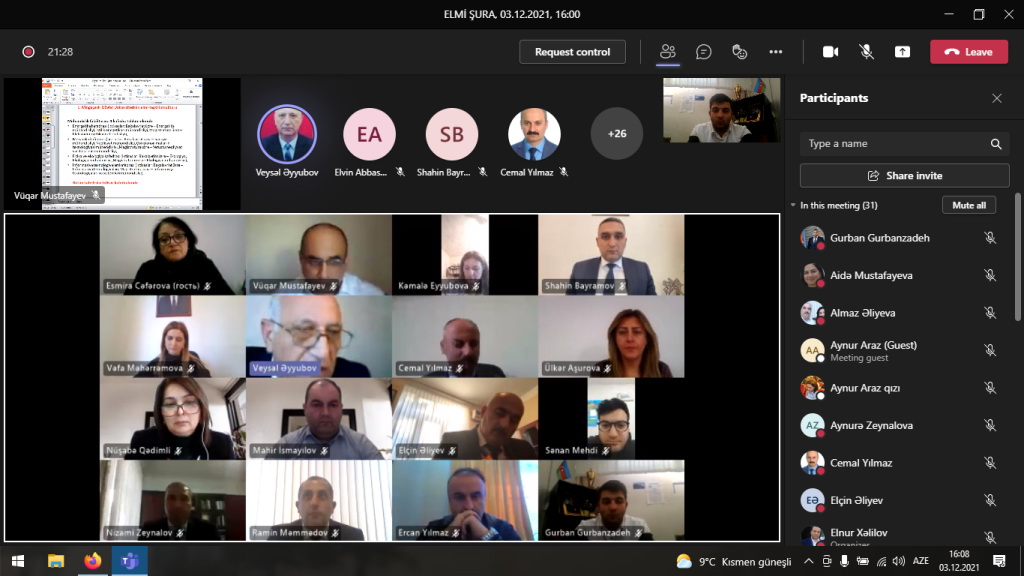Select Cemal Yılmaz avatar in participants list
Screen dimensions: 1024x576
click(x=812, y=463)
